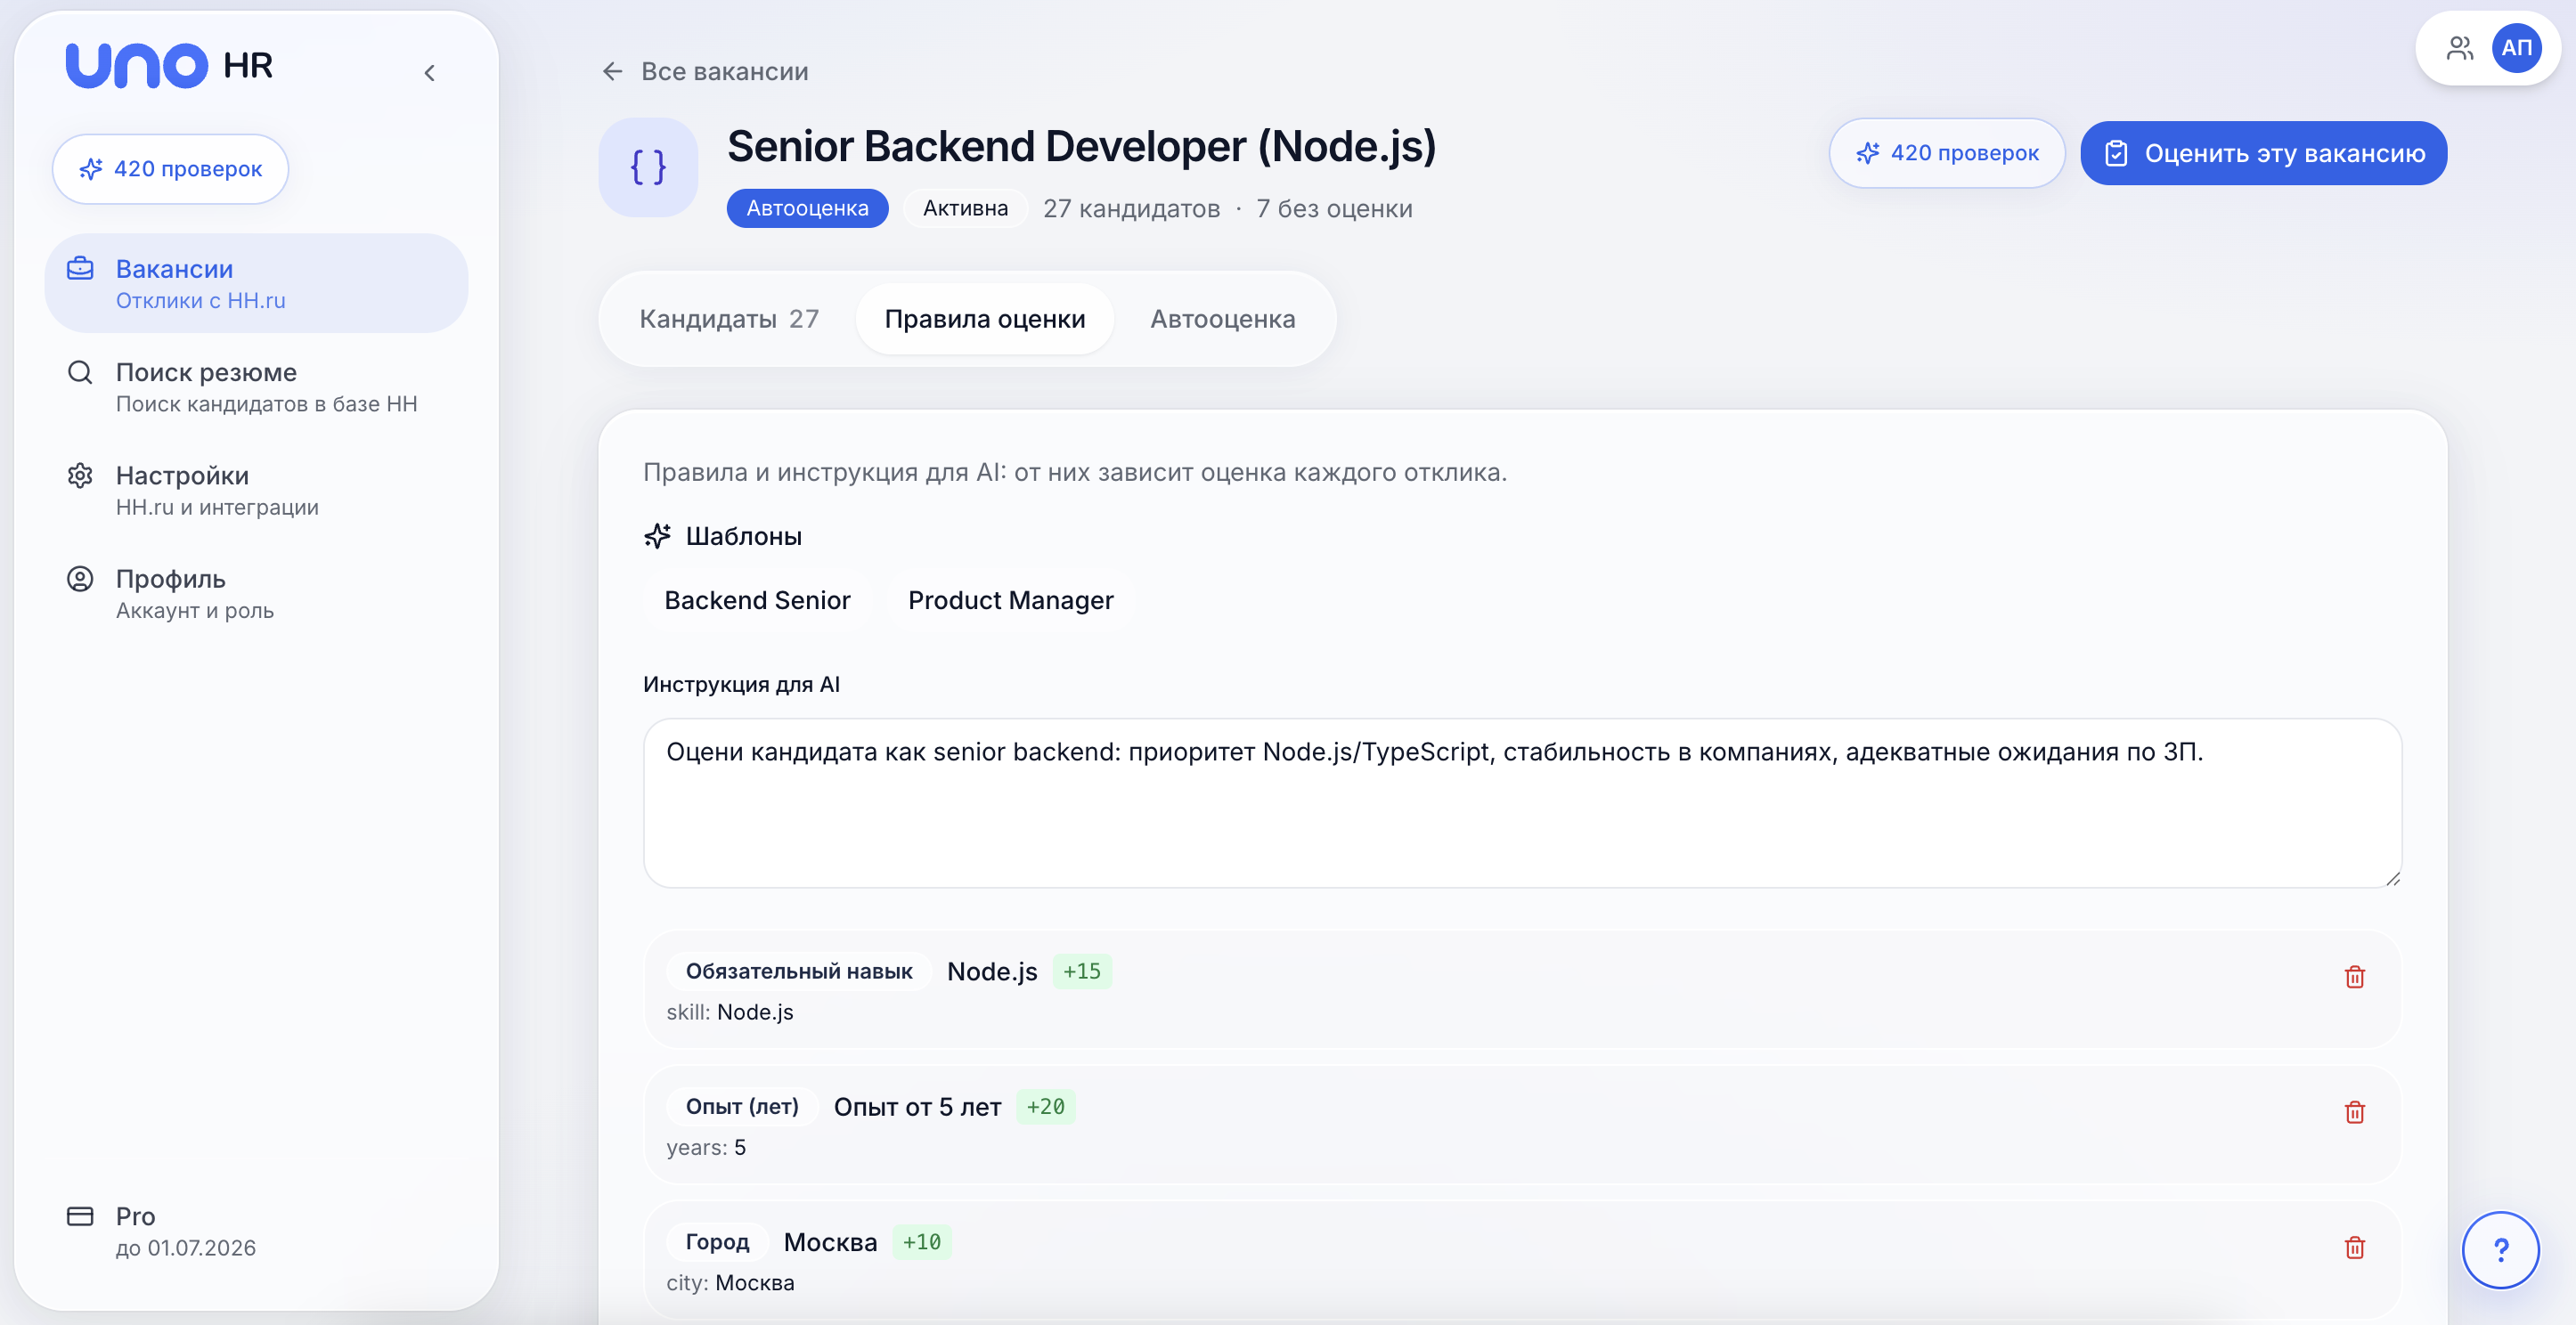The height and width of the screenshot is (1325, 2576).
Task: Open the АП user avatar menu
Action: point(2516,48)
